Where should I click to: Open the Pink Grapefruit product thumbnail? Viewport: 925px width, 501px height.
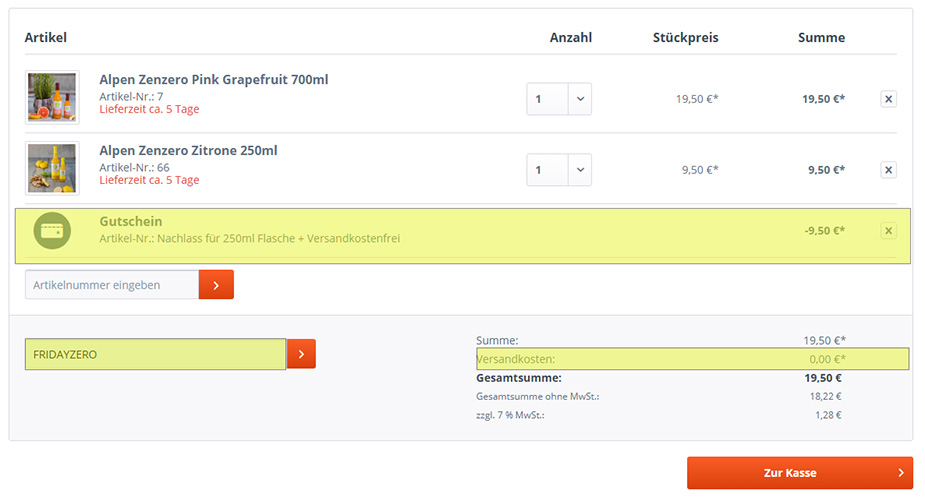52,97
